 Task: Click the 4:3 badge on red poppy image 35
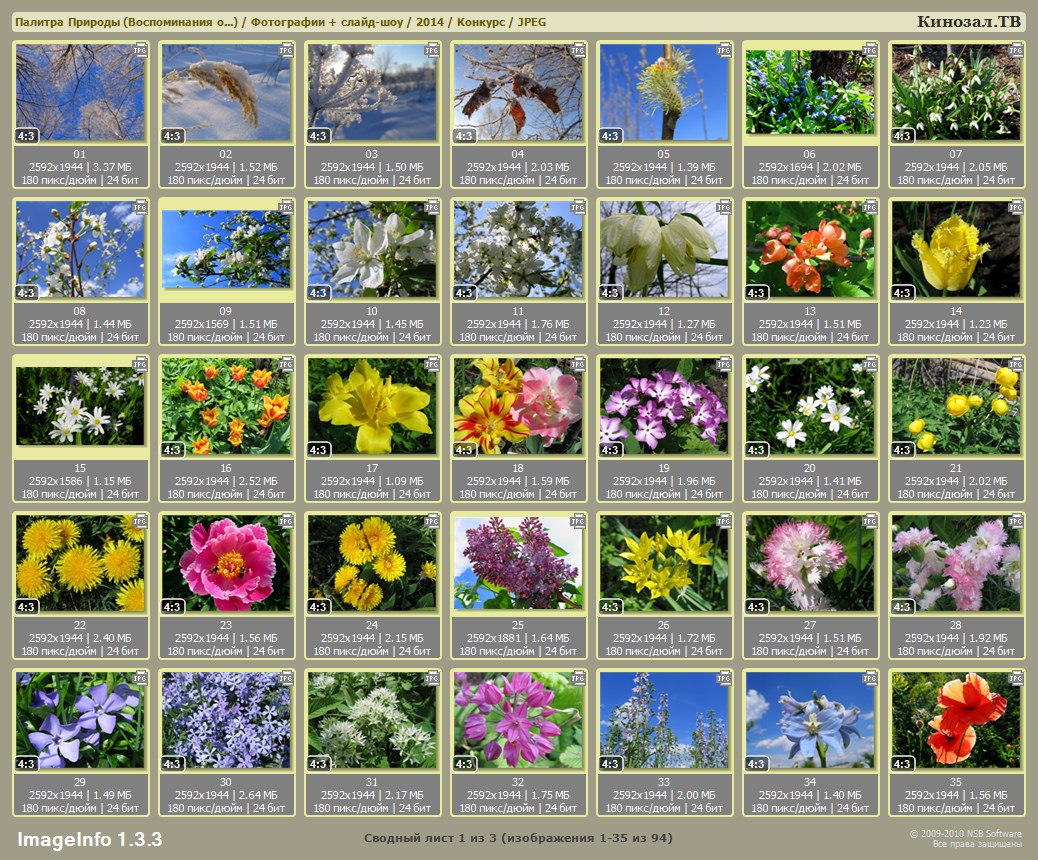click(902, 764)
